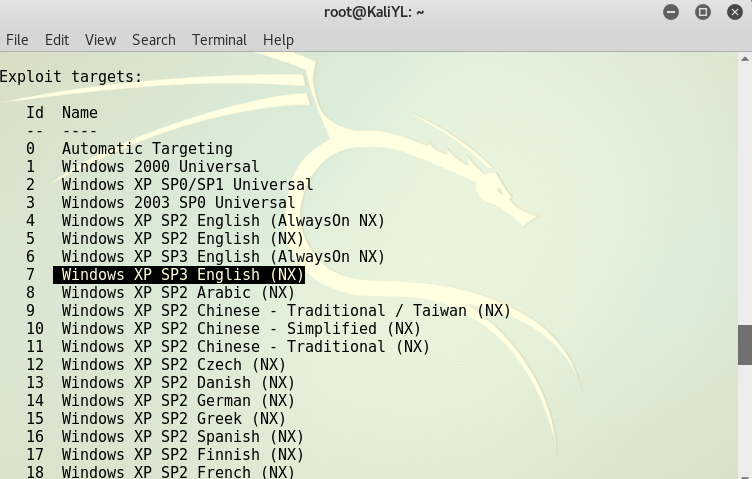The width and height of the screenshot is (752, 479).
Task: Open the Search menu
Action: [153, 40]
